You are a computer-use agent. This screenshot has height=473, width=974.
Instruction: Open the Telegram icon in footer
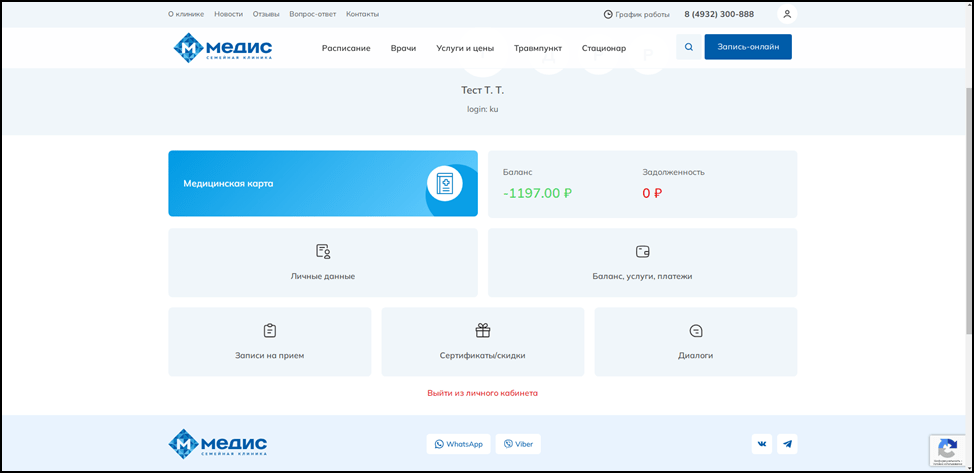(x=788, y=444)
